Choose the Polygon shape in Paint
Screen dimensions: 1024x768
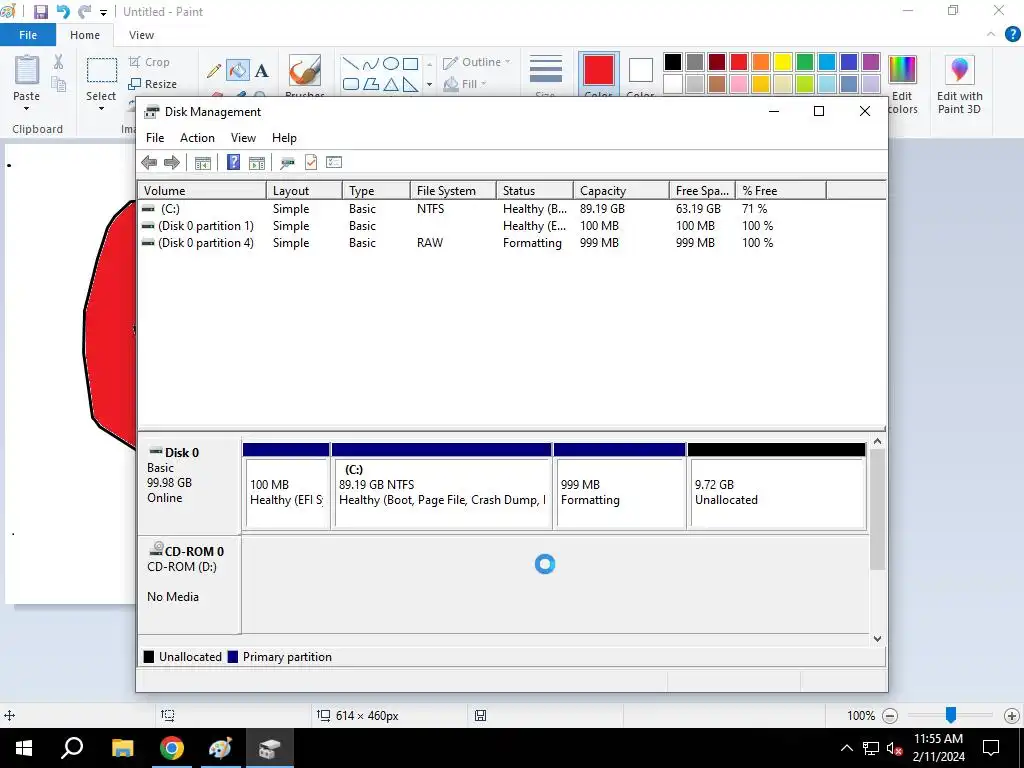point(370,84)
